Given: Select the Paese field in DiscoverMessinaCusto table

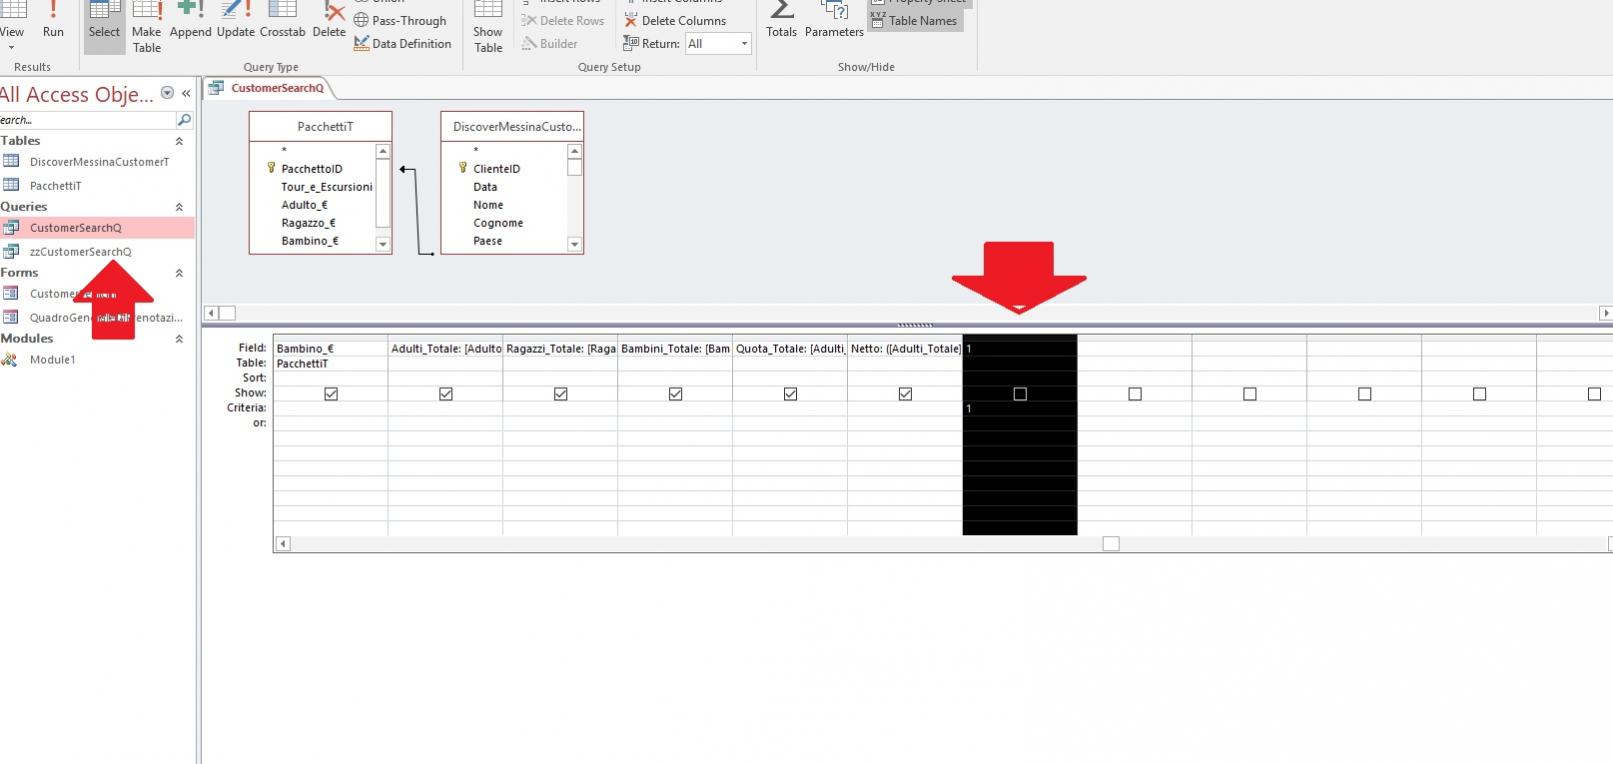Looking at the screenshot, I should (x=487, y=241).
